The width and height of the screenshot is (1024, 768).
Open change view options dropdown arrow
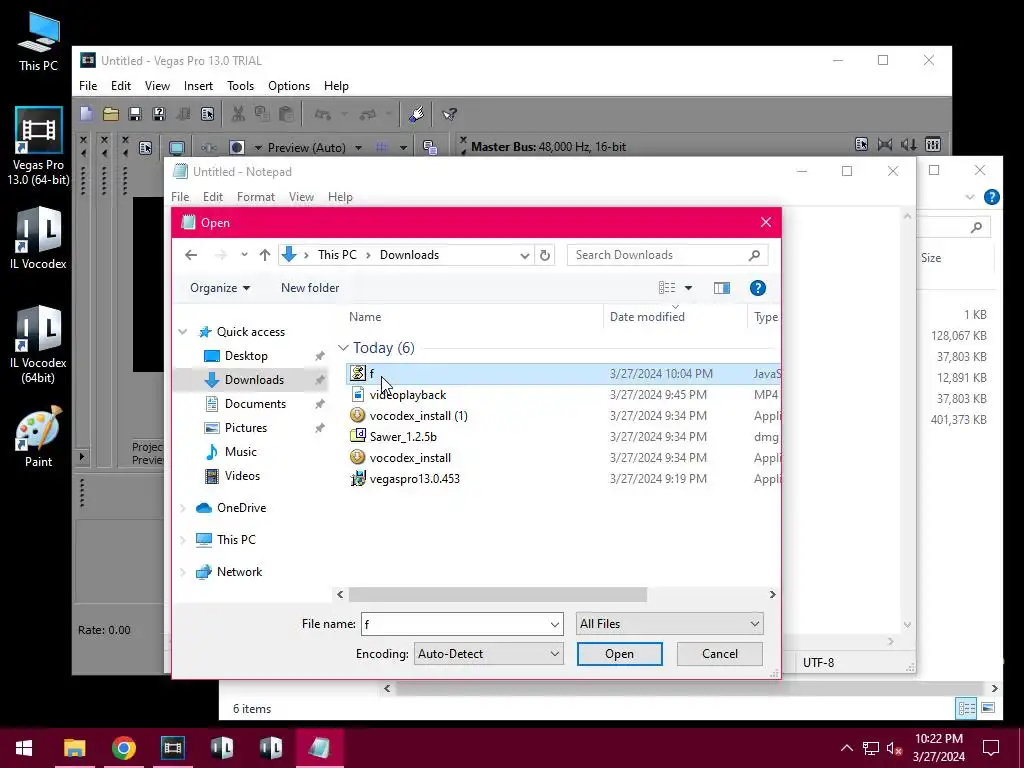point(688,288)
